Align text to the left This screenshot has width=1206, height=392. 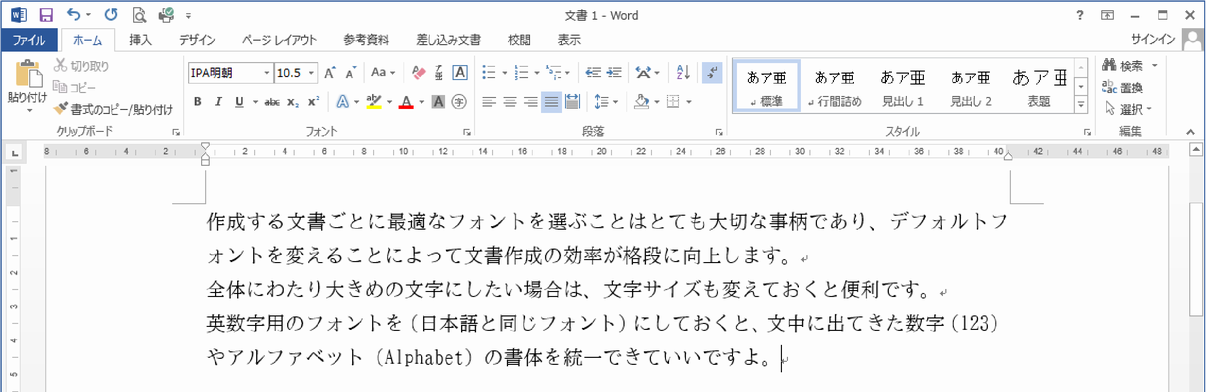pyautogui.click(x=489, y=102)
